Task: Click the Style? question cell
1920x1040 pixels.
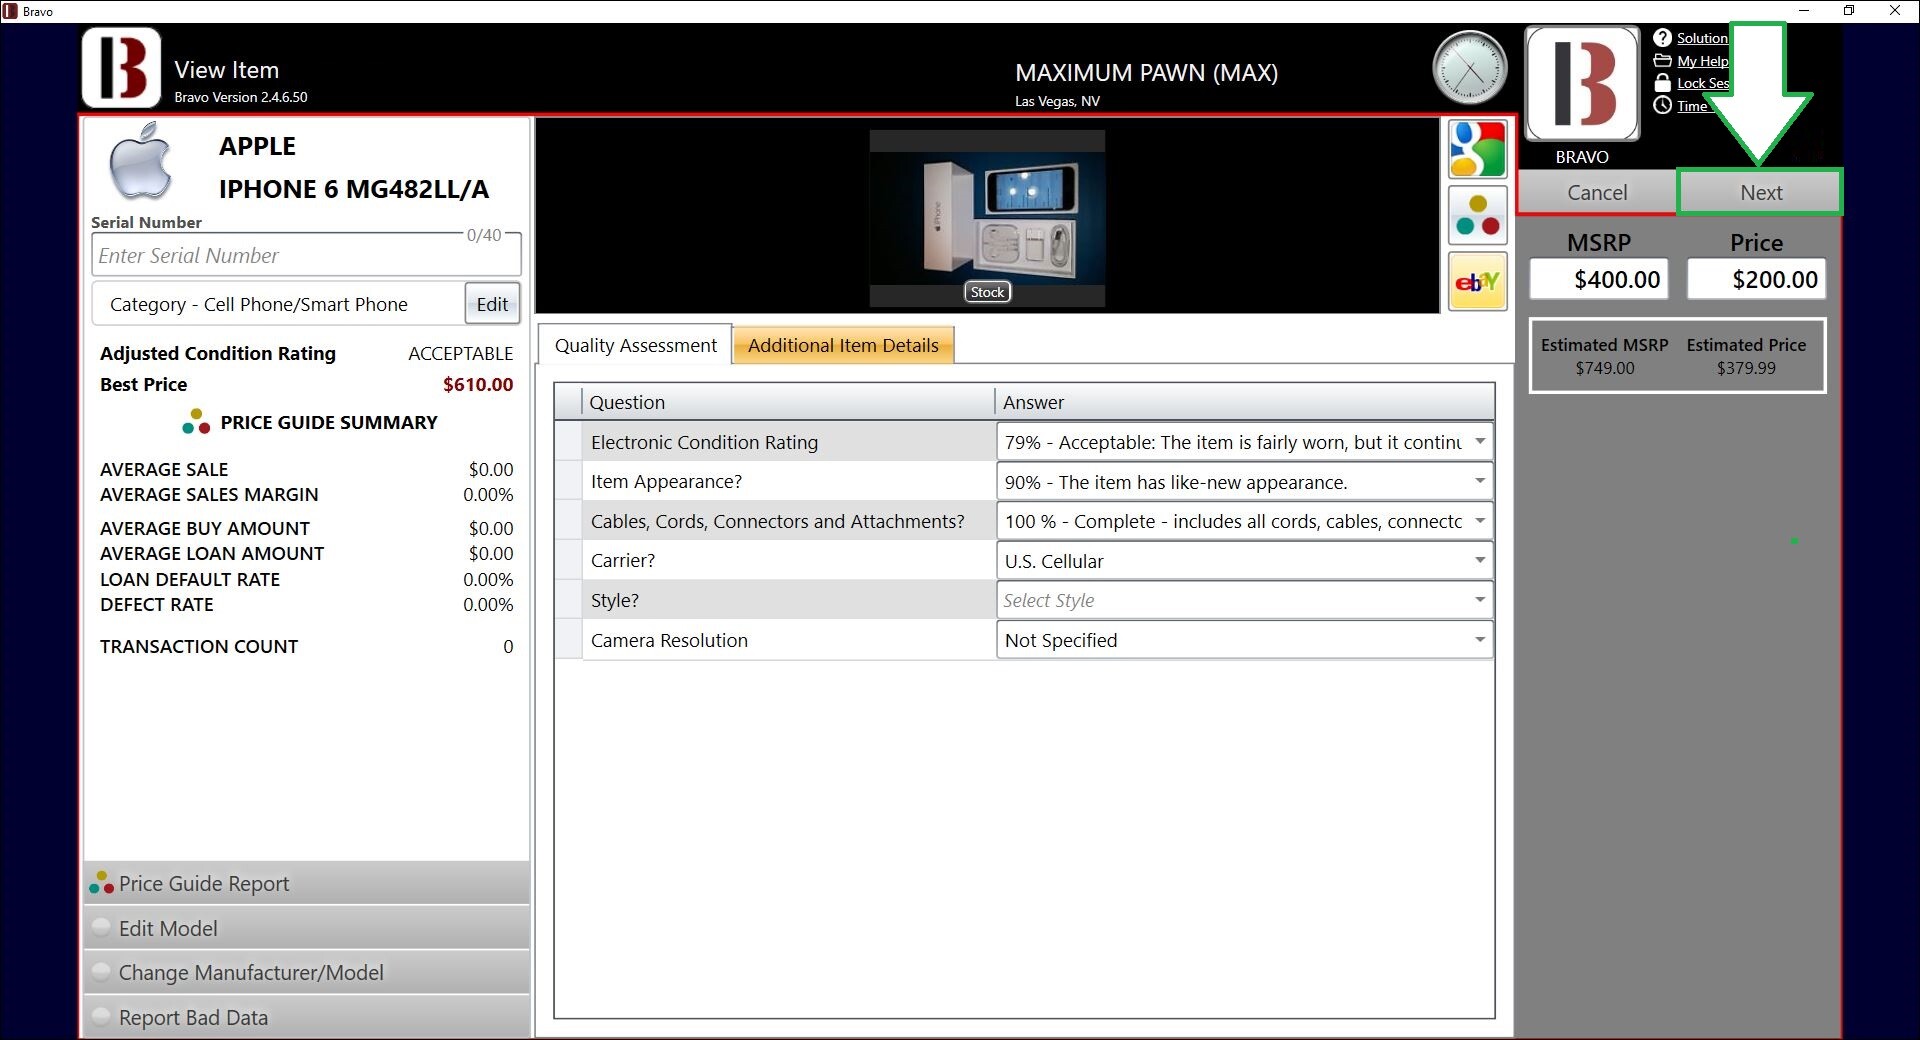Action: (788, 600)
